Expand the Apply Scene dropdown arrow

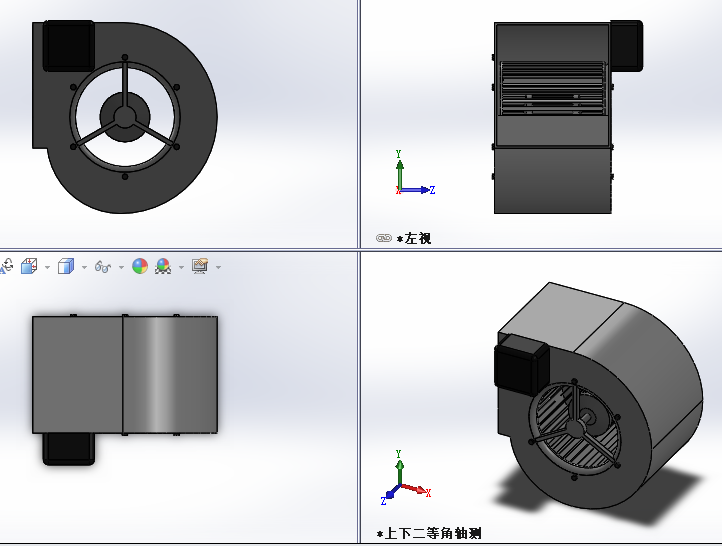tap(181, 267)
